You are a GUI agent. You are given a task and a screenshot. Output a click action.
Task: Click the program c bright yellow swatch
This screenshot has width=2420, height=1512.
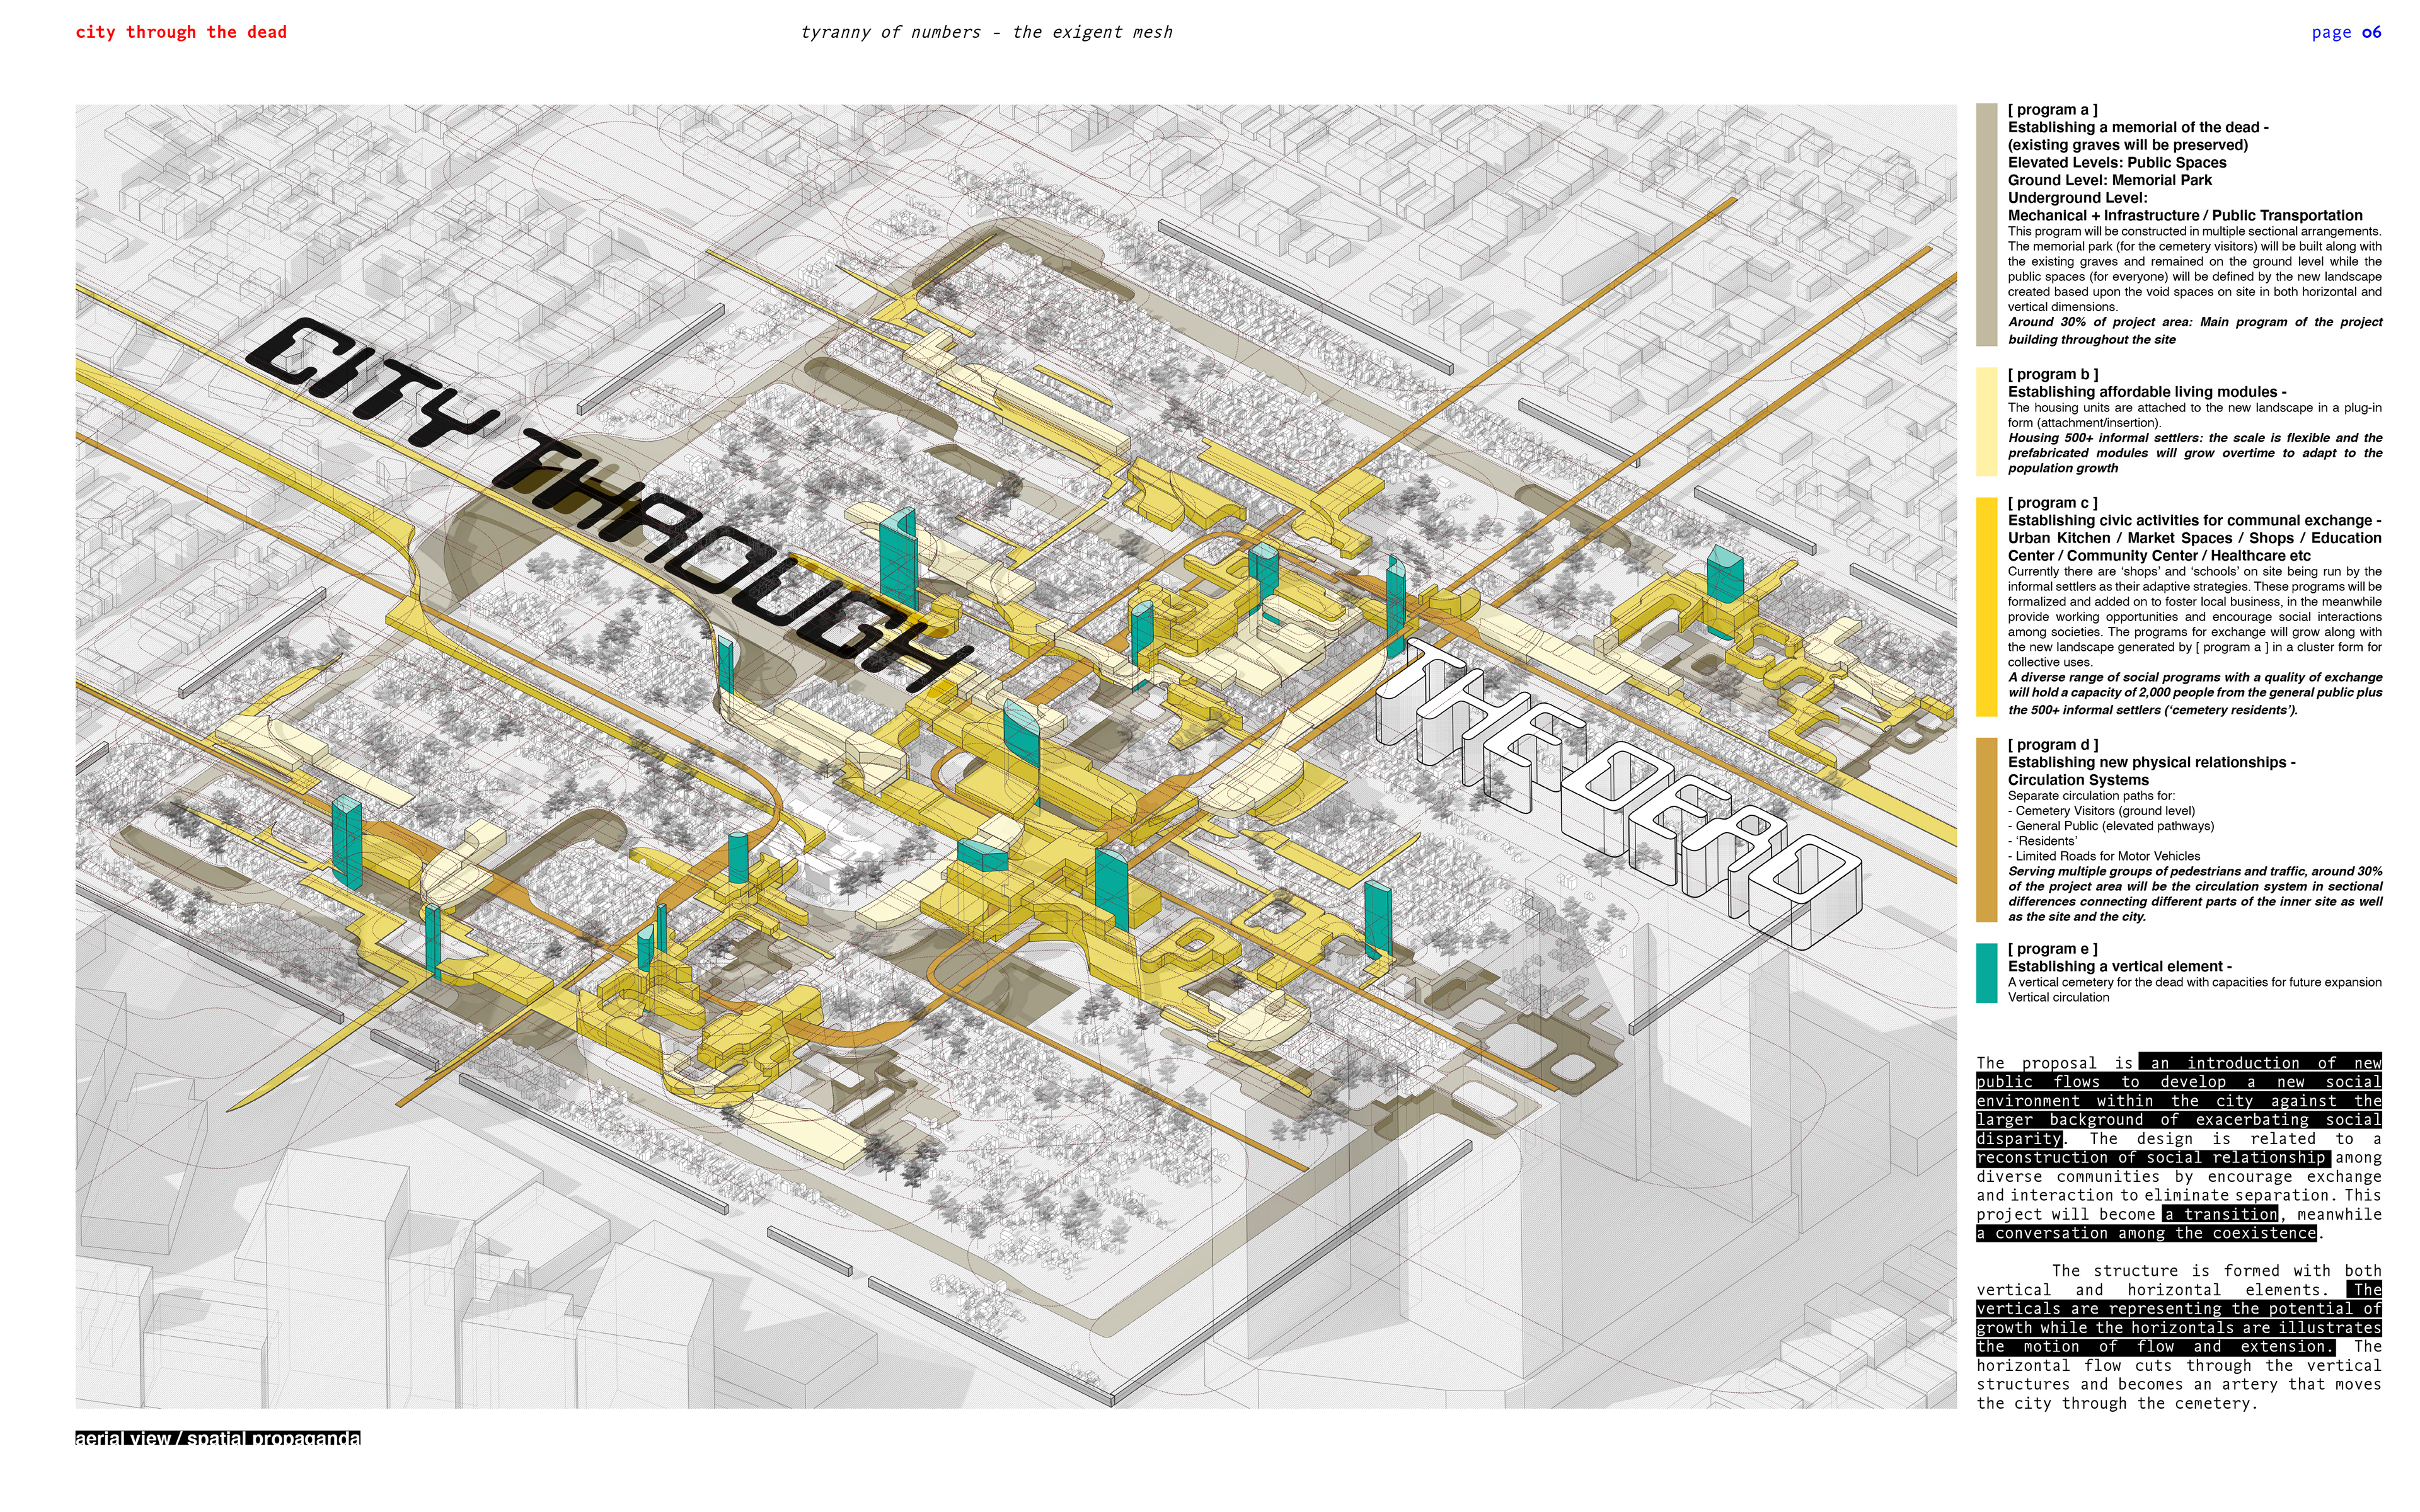(x=1986, y=606)
